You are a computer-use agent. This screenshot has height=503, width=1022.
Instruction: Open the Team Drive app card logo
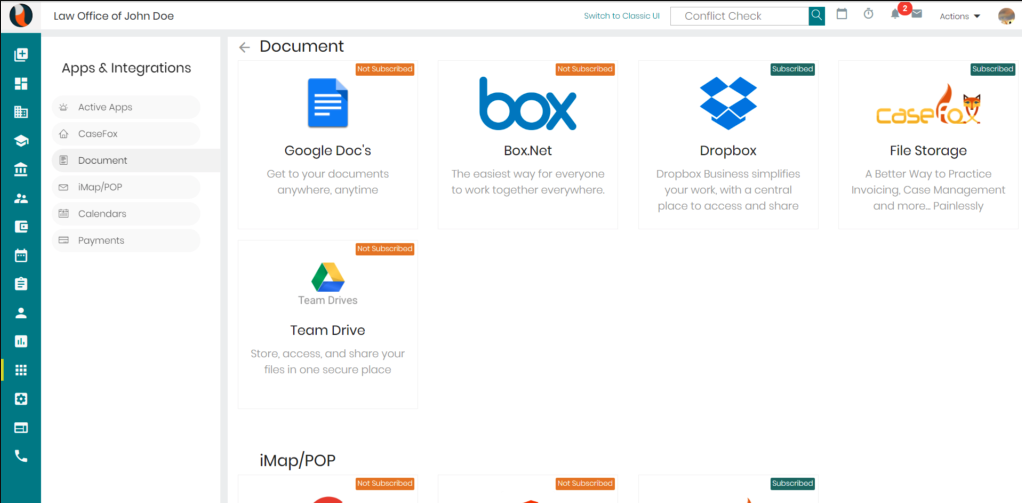point(328,283)
